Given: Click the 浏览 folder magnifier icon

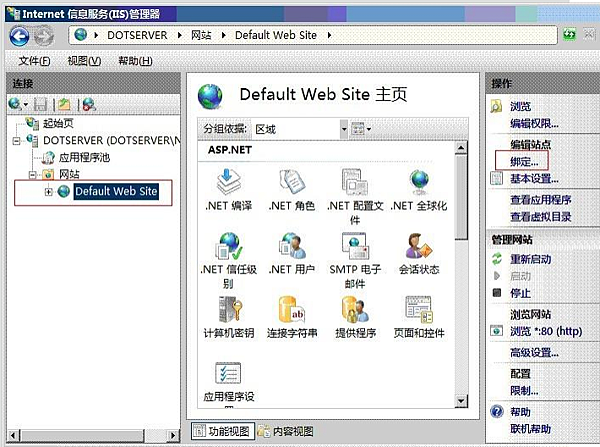Looking at the screenshot, I should (496, 106).
